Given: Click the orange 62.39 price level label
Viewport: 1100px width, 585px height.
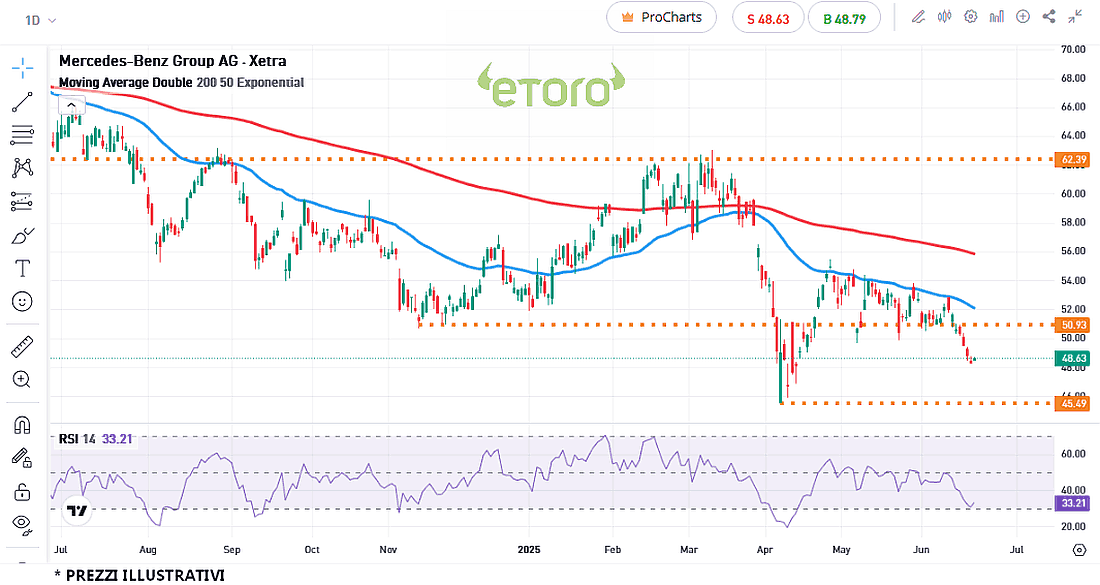Looking at the screenshot, I should 1073,159.
